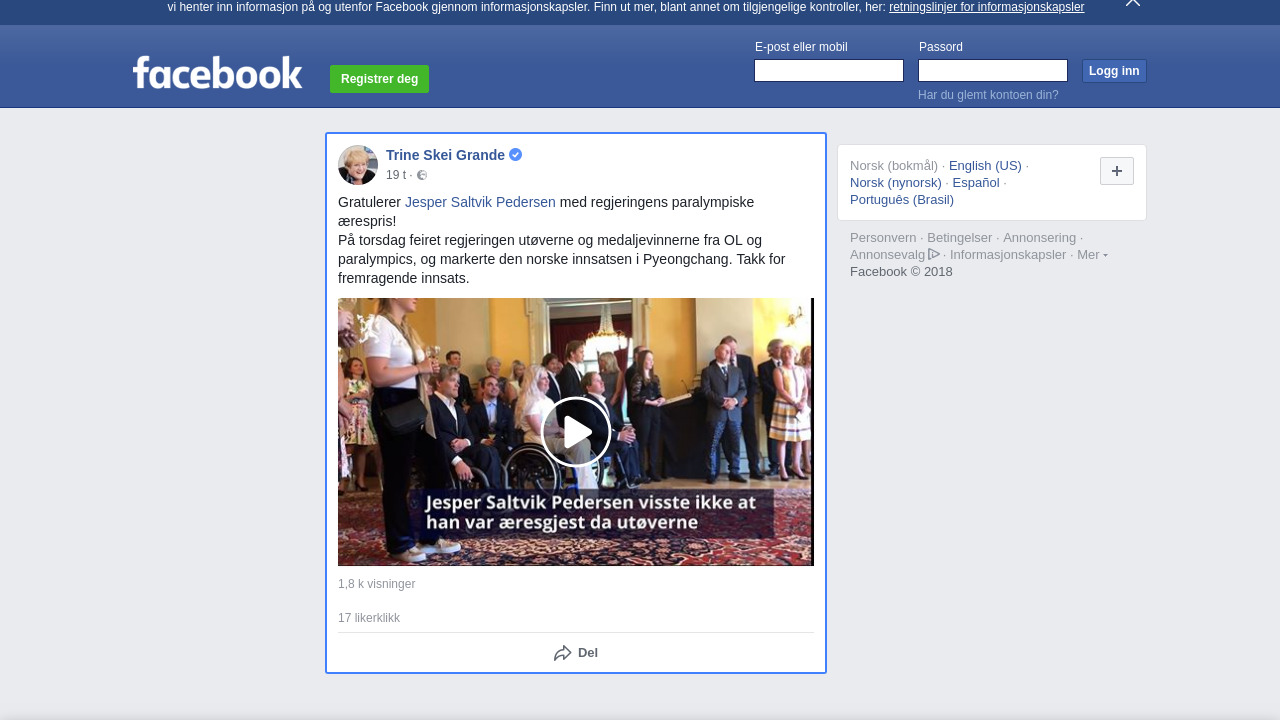This screenshot has height=720, width=1280.
Task: Open the Personvern footer link
Action: coord(883,238)
